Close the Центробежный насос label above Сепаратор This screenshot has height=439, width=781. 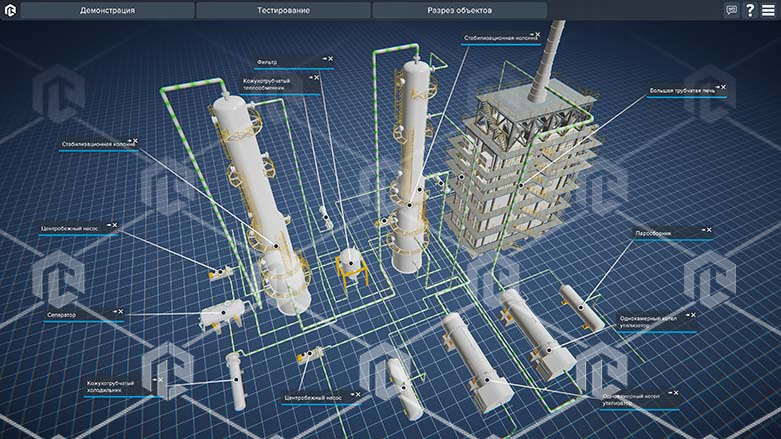click(115, 225)
